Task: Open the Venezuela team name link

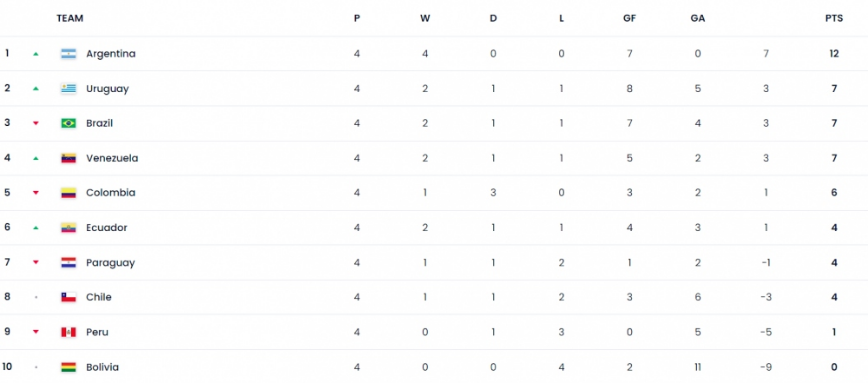Action: click(x=112, y=158)
